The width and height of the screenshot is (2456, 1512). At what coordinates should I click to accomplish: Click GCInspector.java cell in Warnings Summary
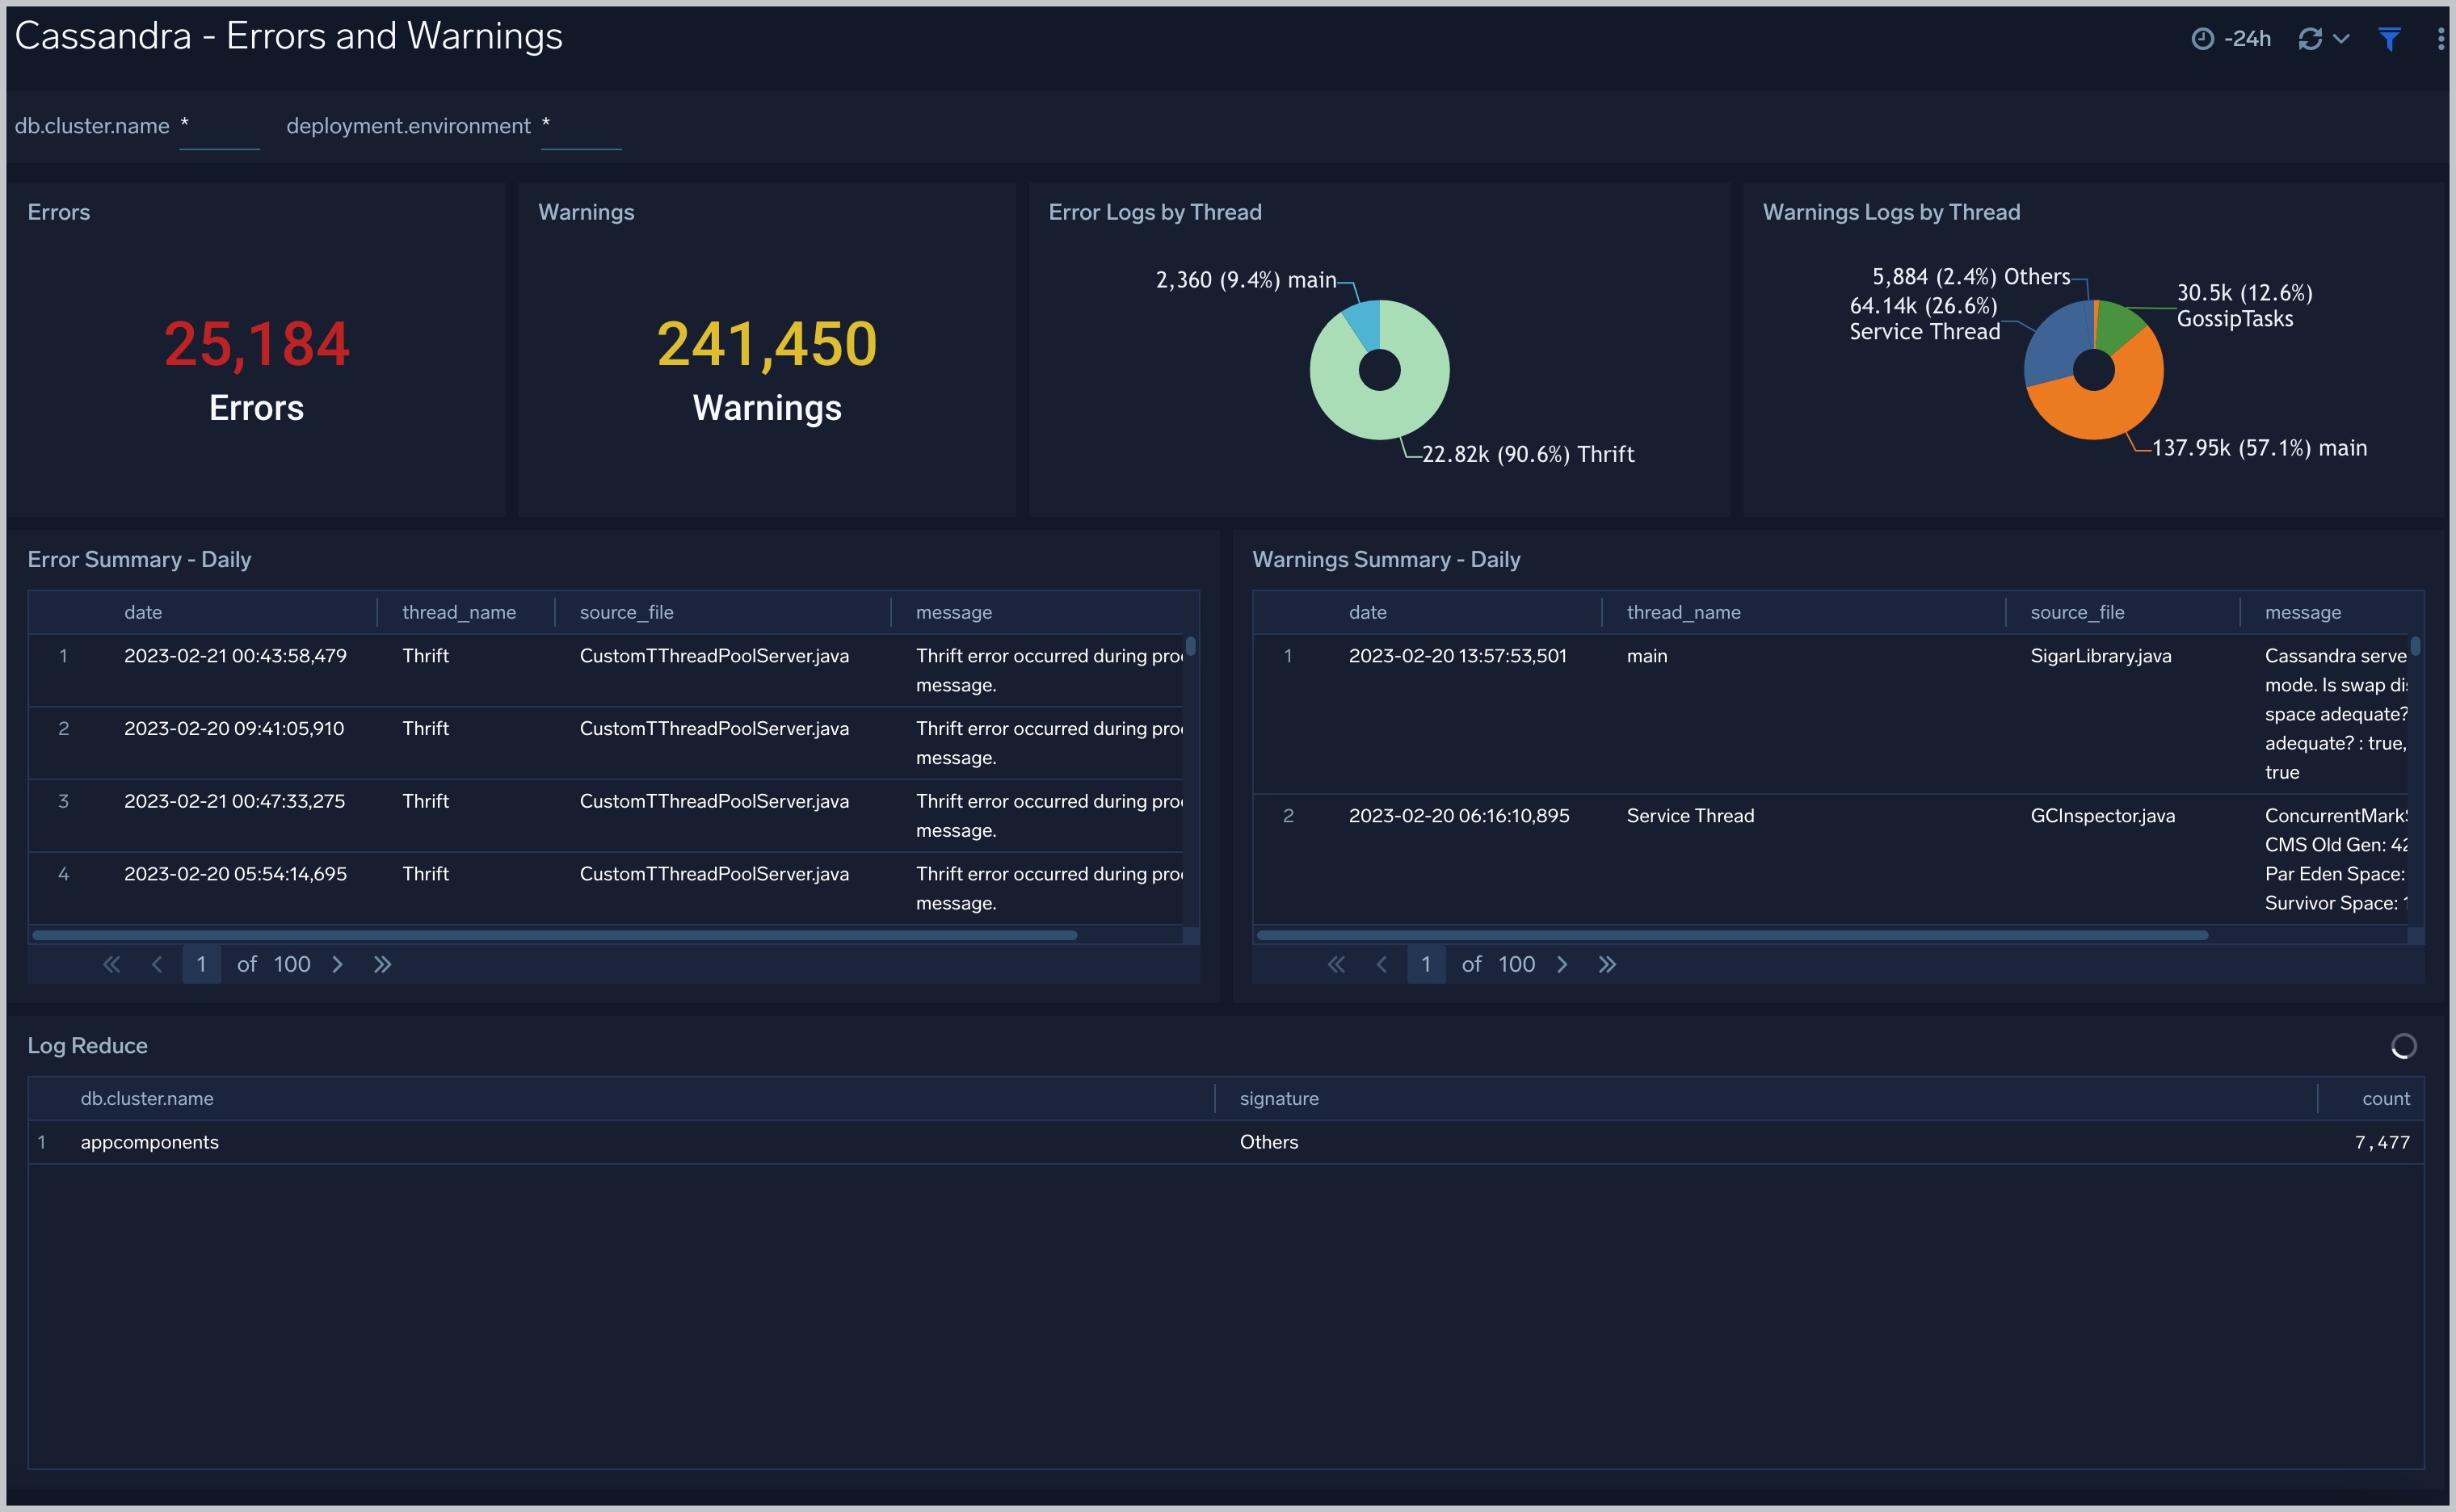[2102, 816]
